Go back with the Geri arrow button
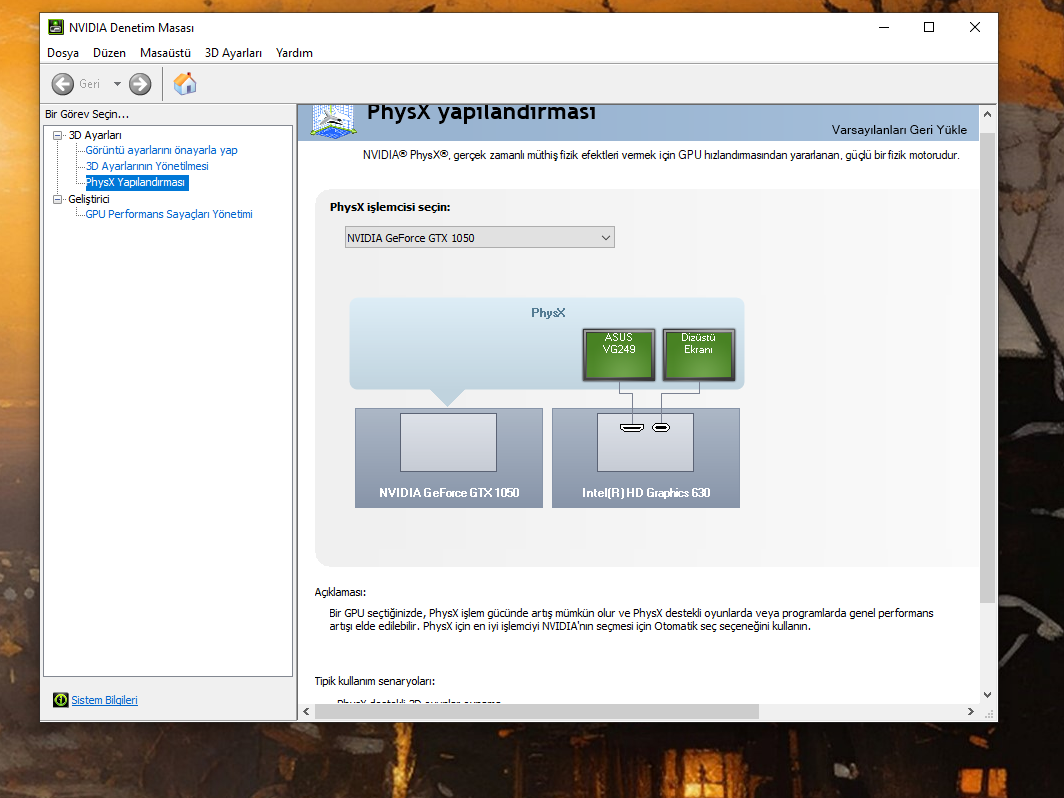This screenshot has height=798, width=1064. (63, 84)
